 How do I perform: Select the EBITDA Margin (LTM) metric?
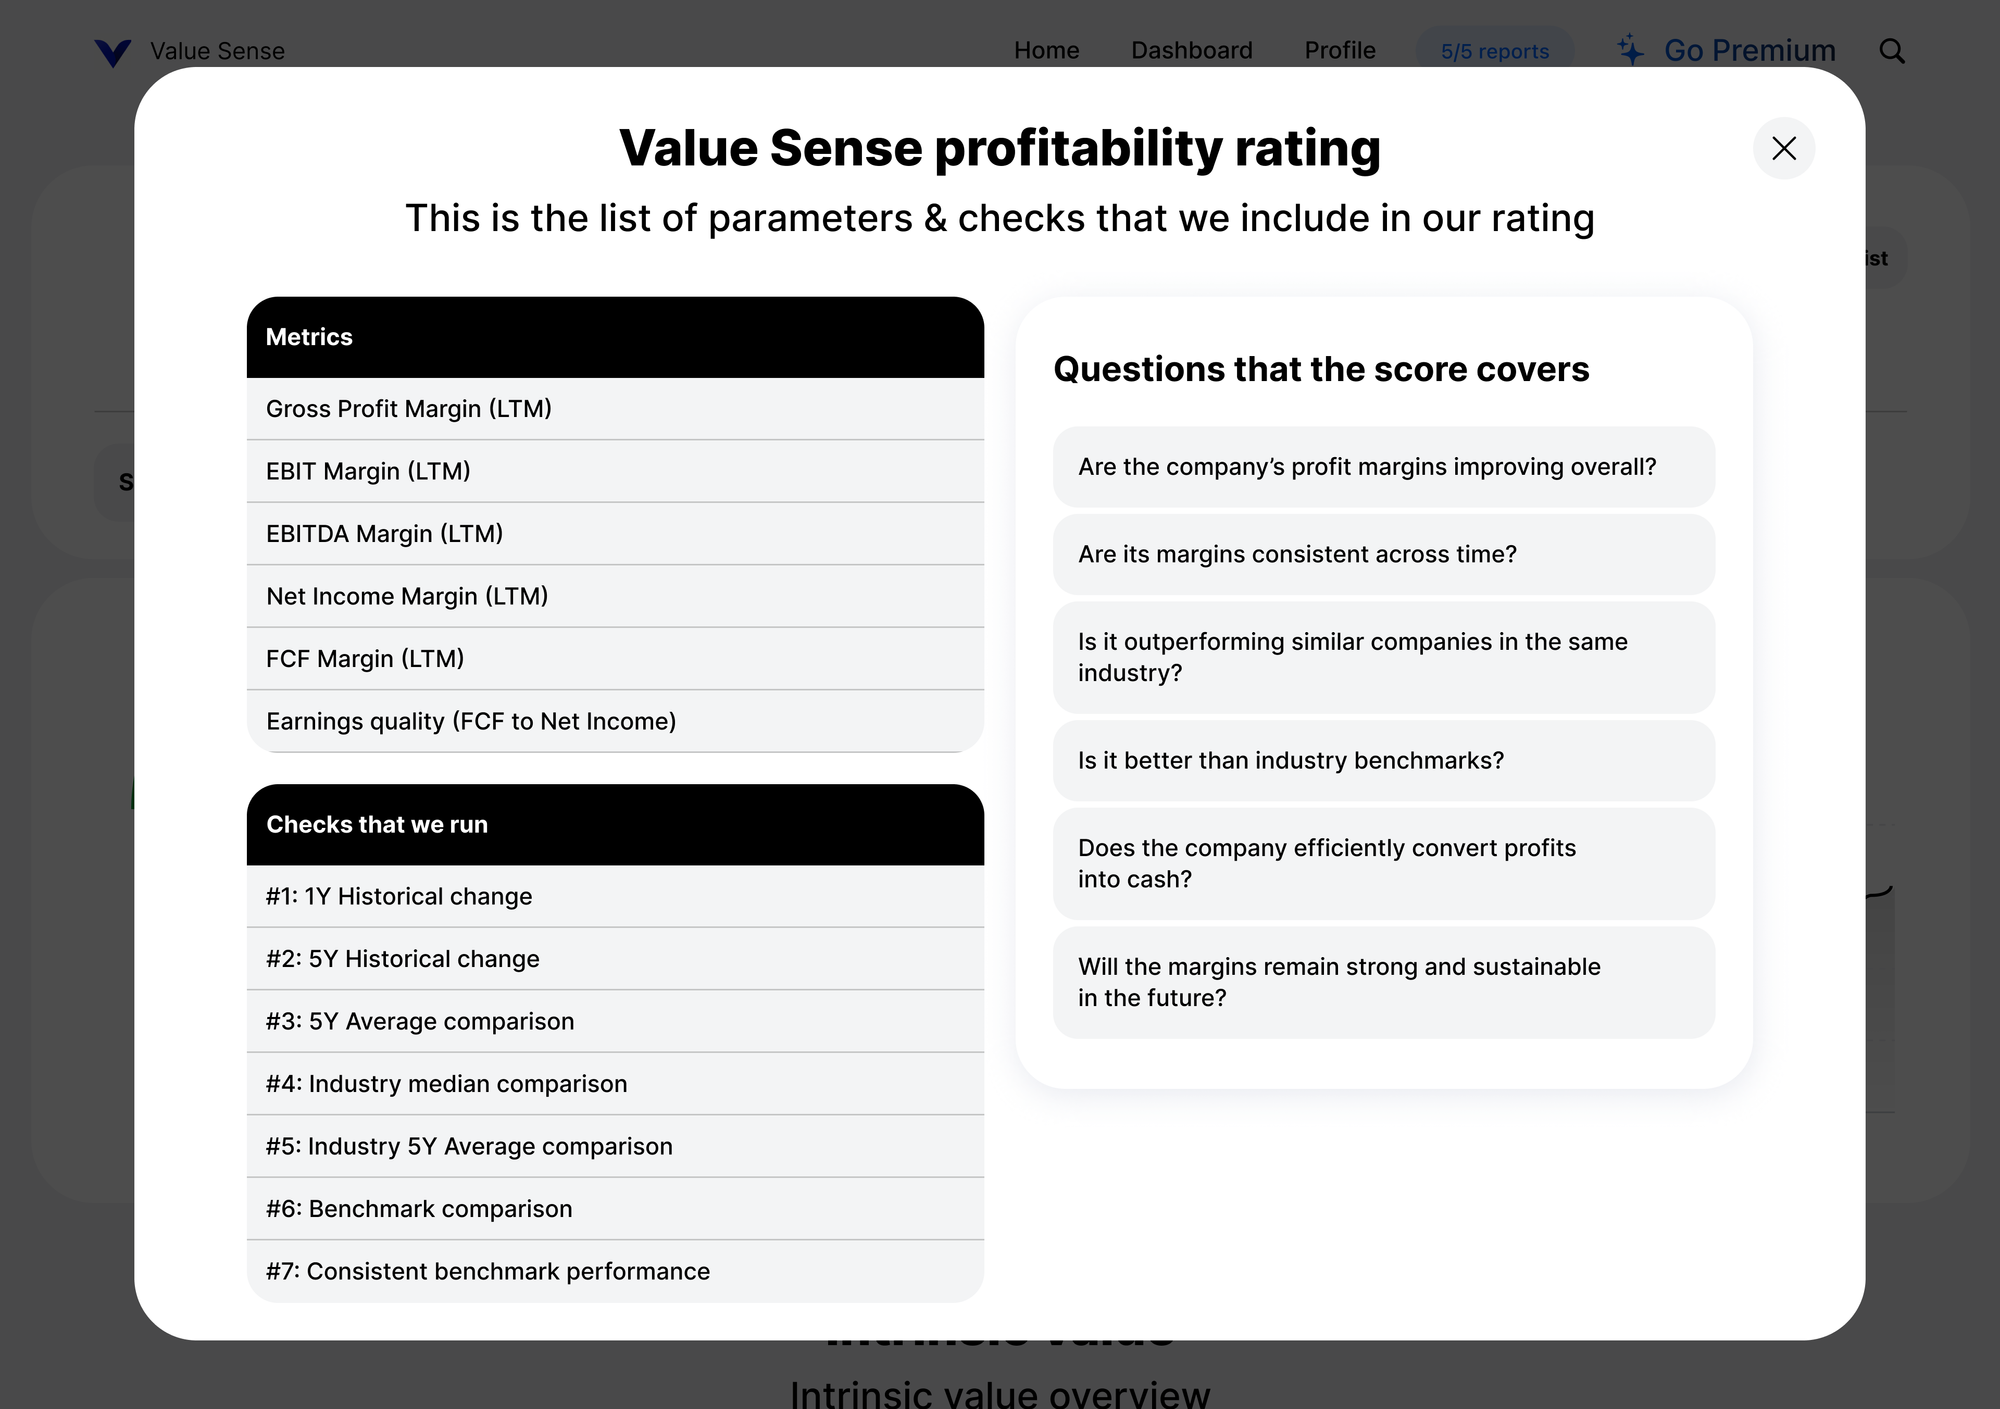pos(614,533)
